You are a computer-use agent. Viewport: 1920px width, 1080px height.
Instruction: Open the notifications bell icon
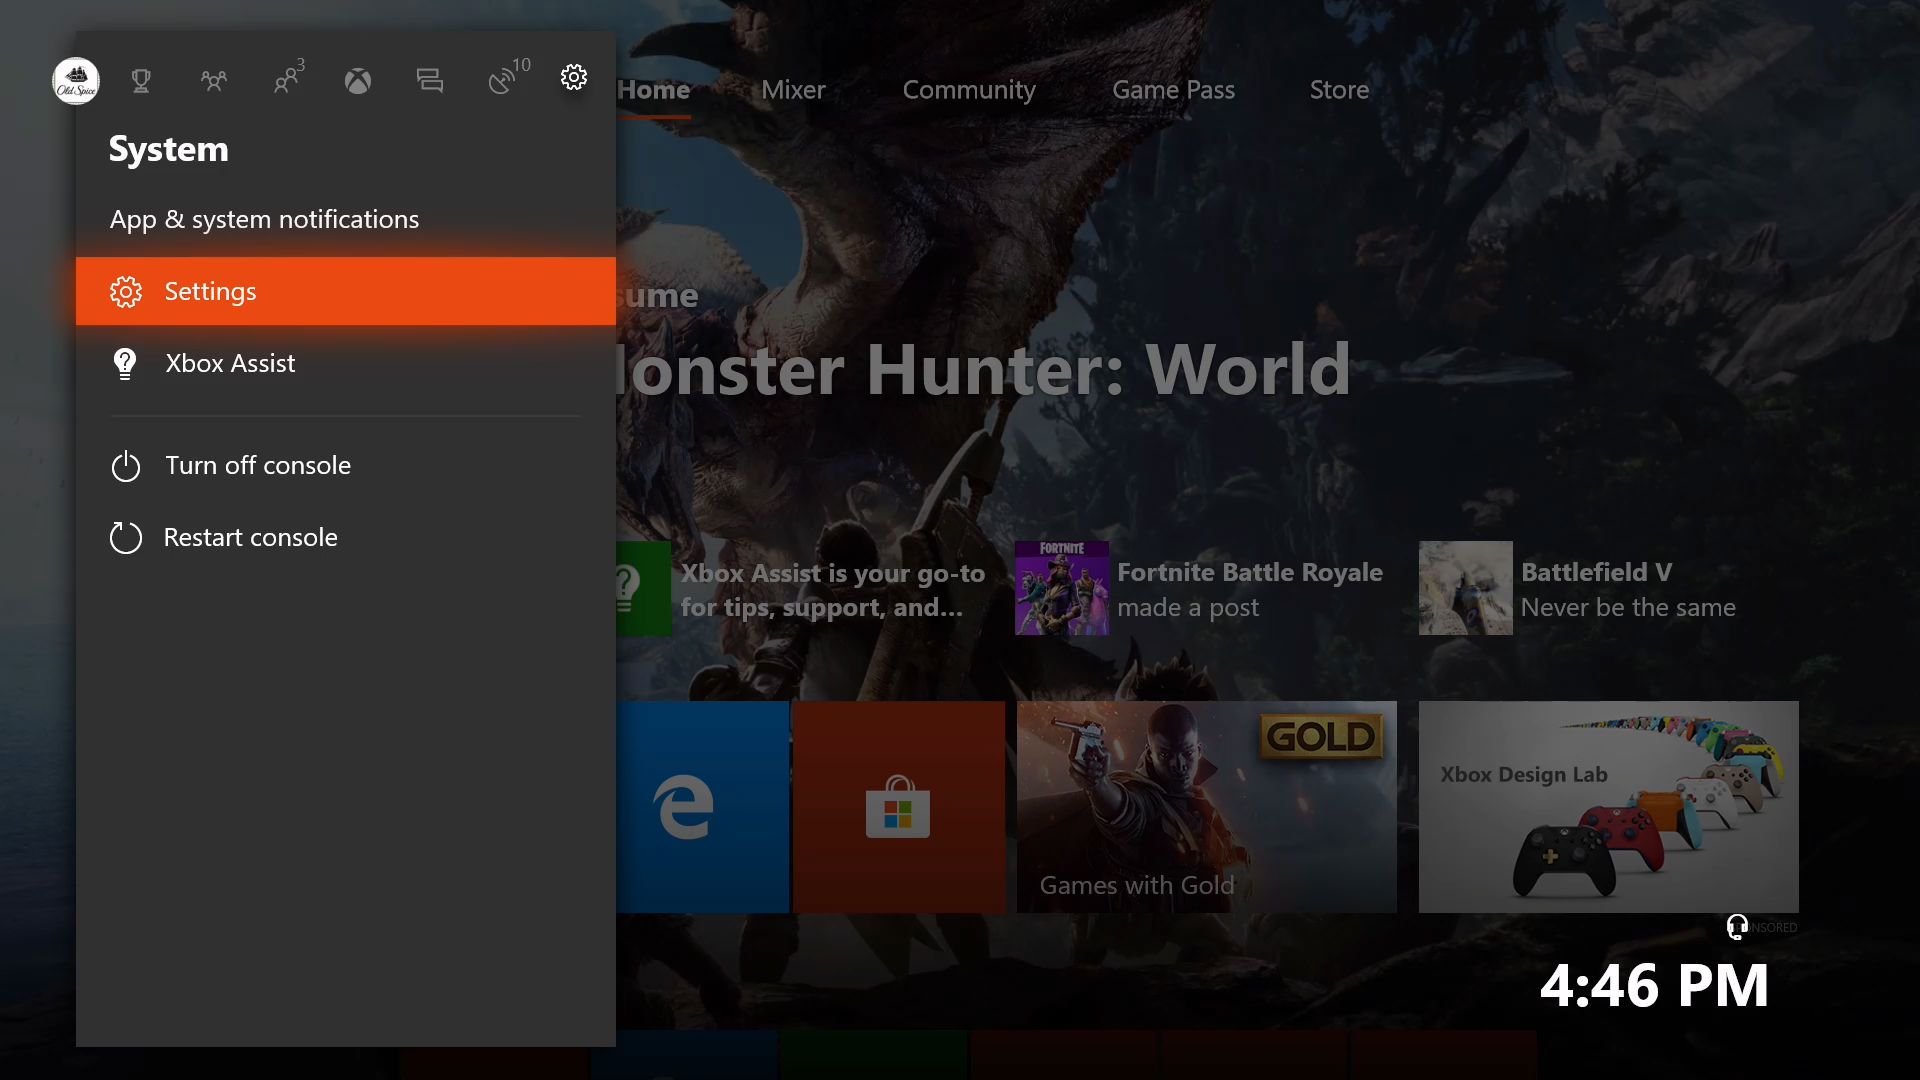point(500,78)
